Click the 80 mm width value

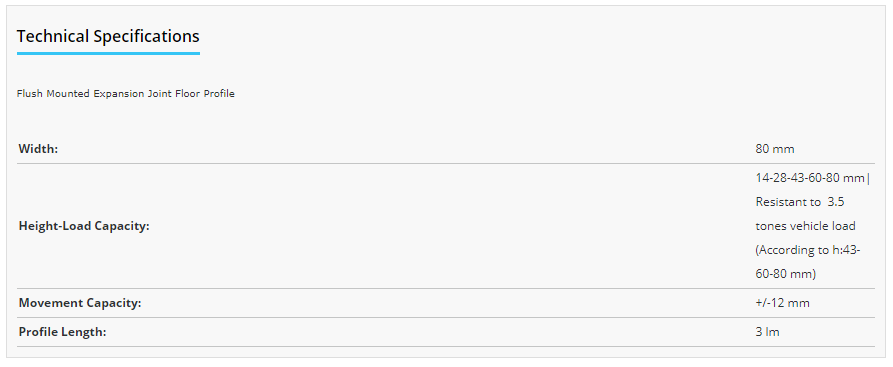point(775,149)
